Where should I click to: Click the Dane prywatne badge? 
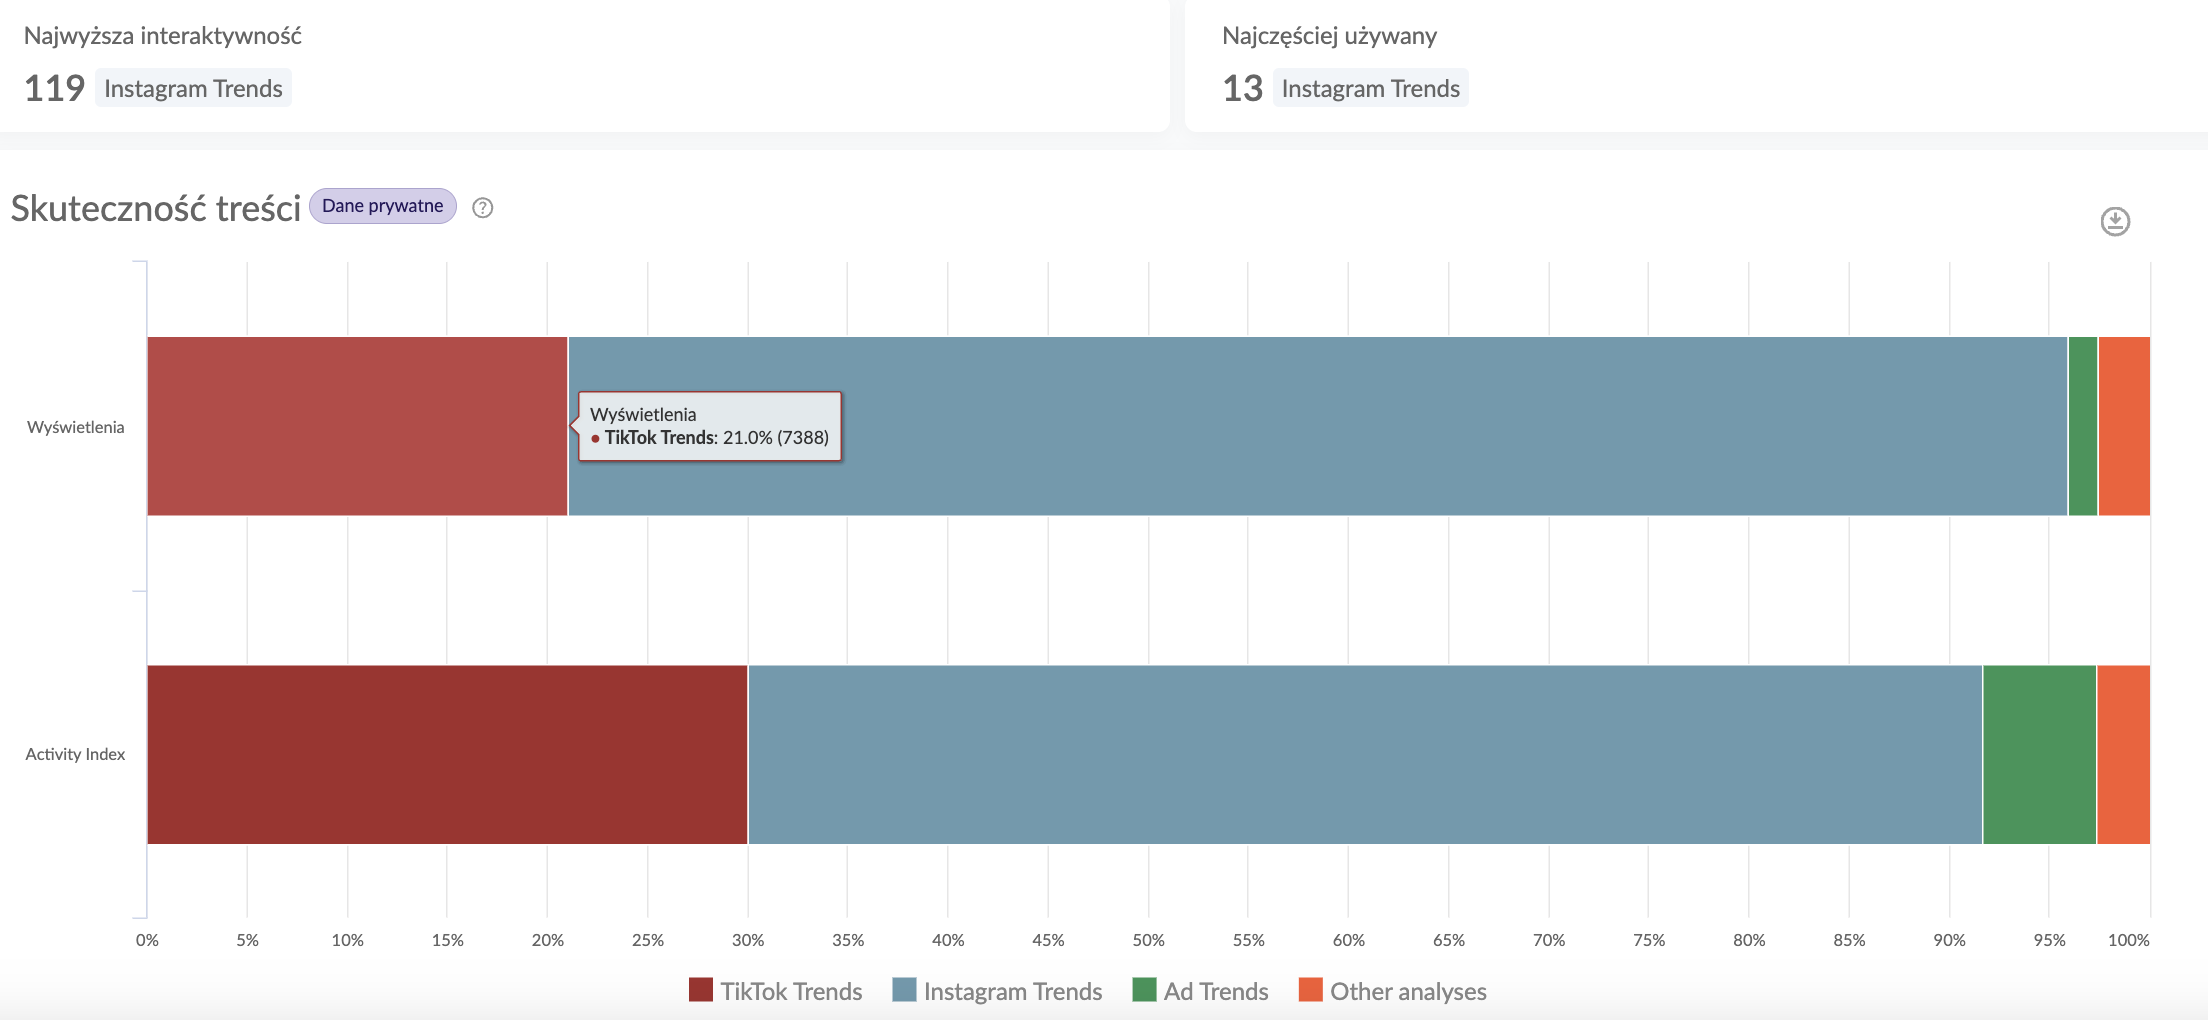click(x=382, y=206)
